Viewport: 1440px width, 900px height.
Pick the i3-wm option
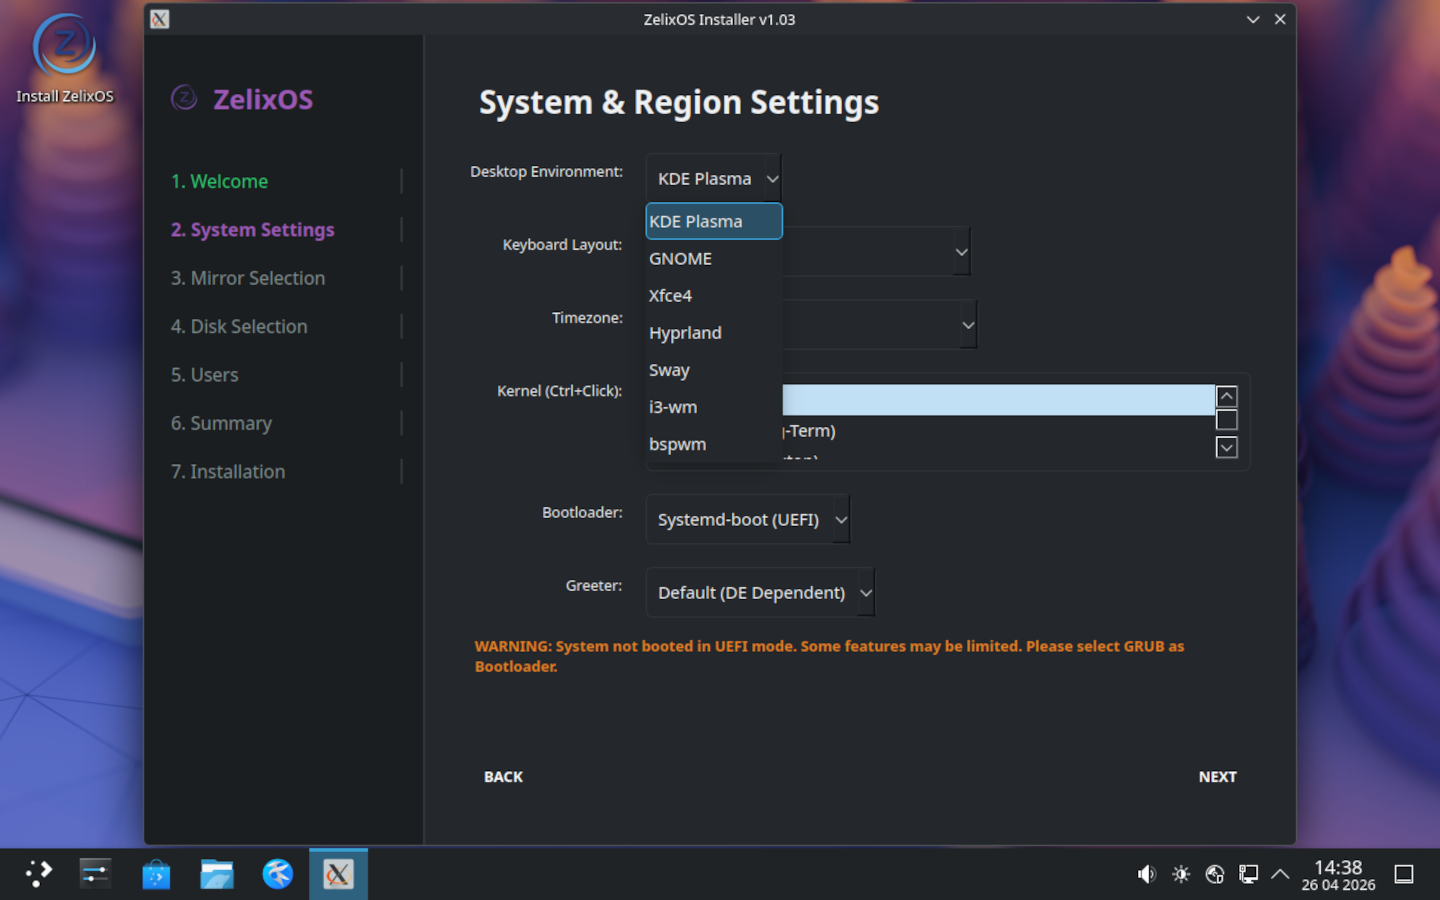[673, 407]
